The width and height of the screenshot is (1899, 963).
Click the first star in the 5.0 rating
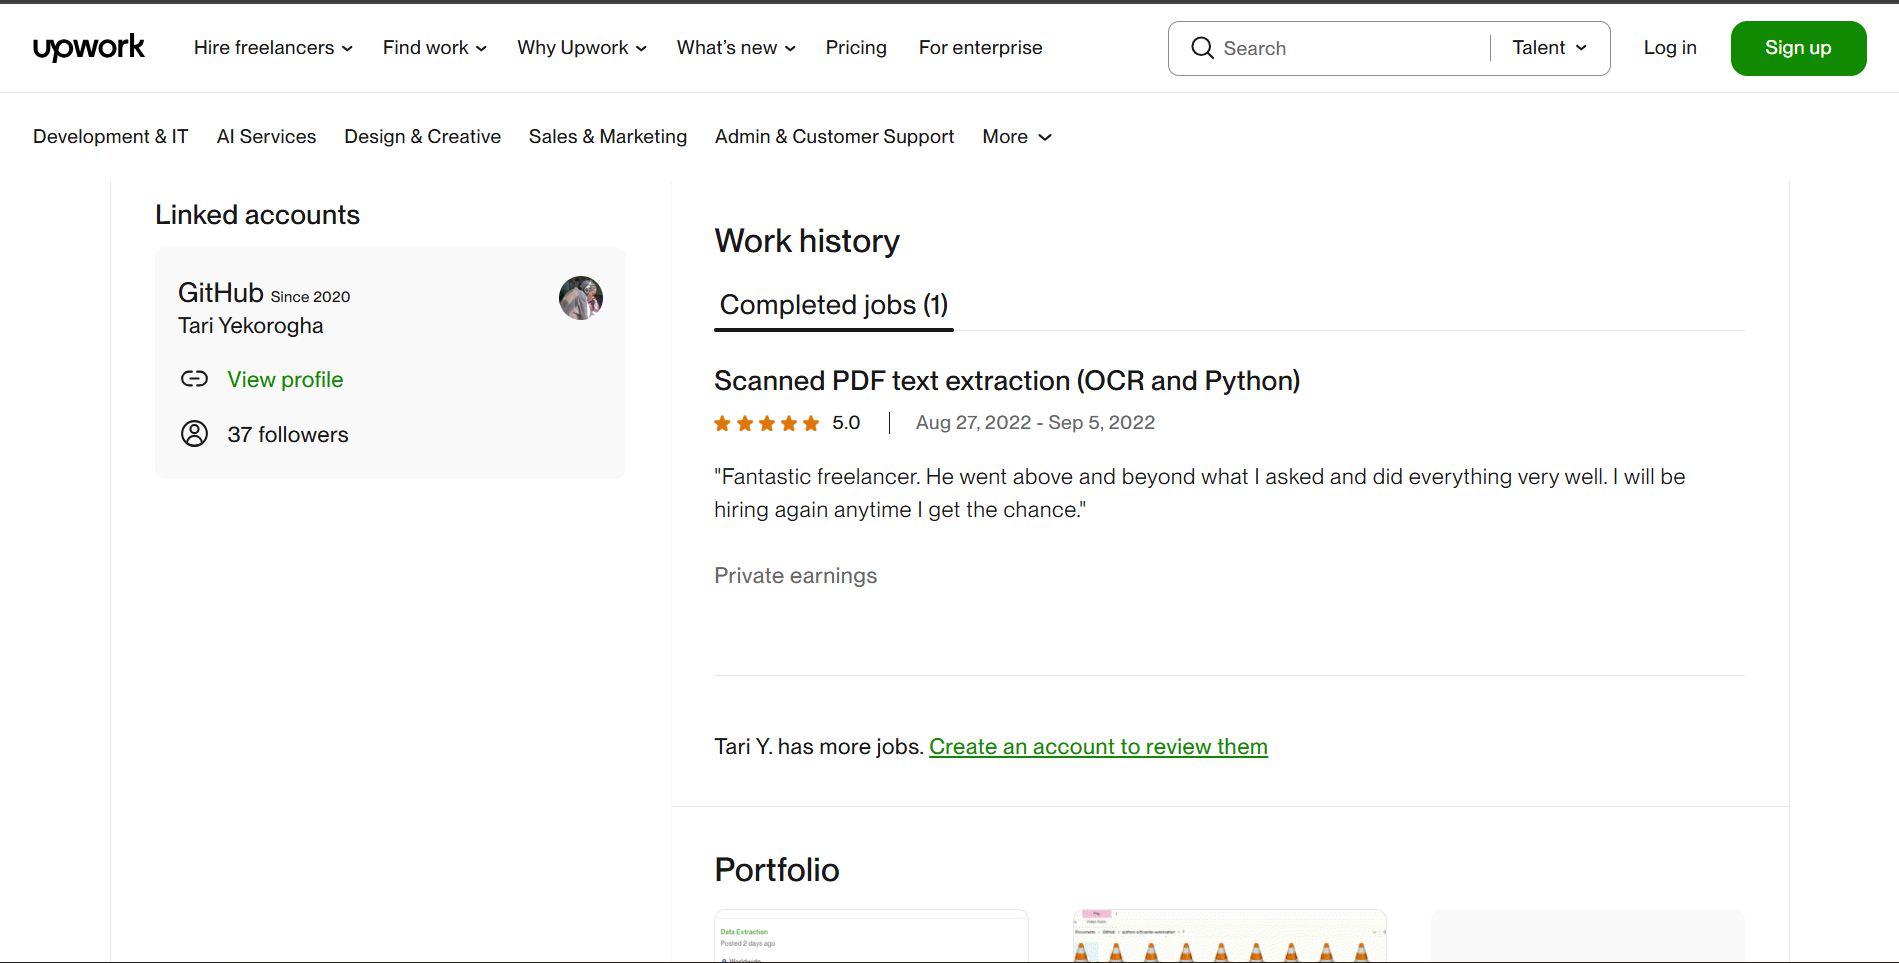click(x=722, y=423)
